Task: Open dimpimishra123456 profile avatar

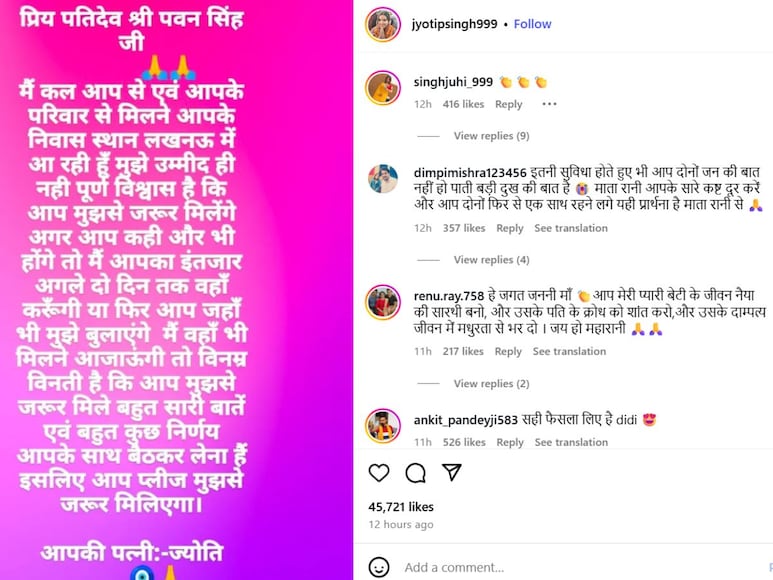Action: click(383, 179)
